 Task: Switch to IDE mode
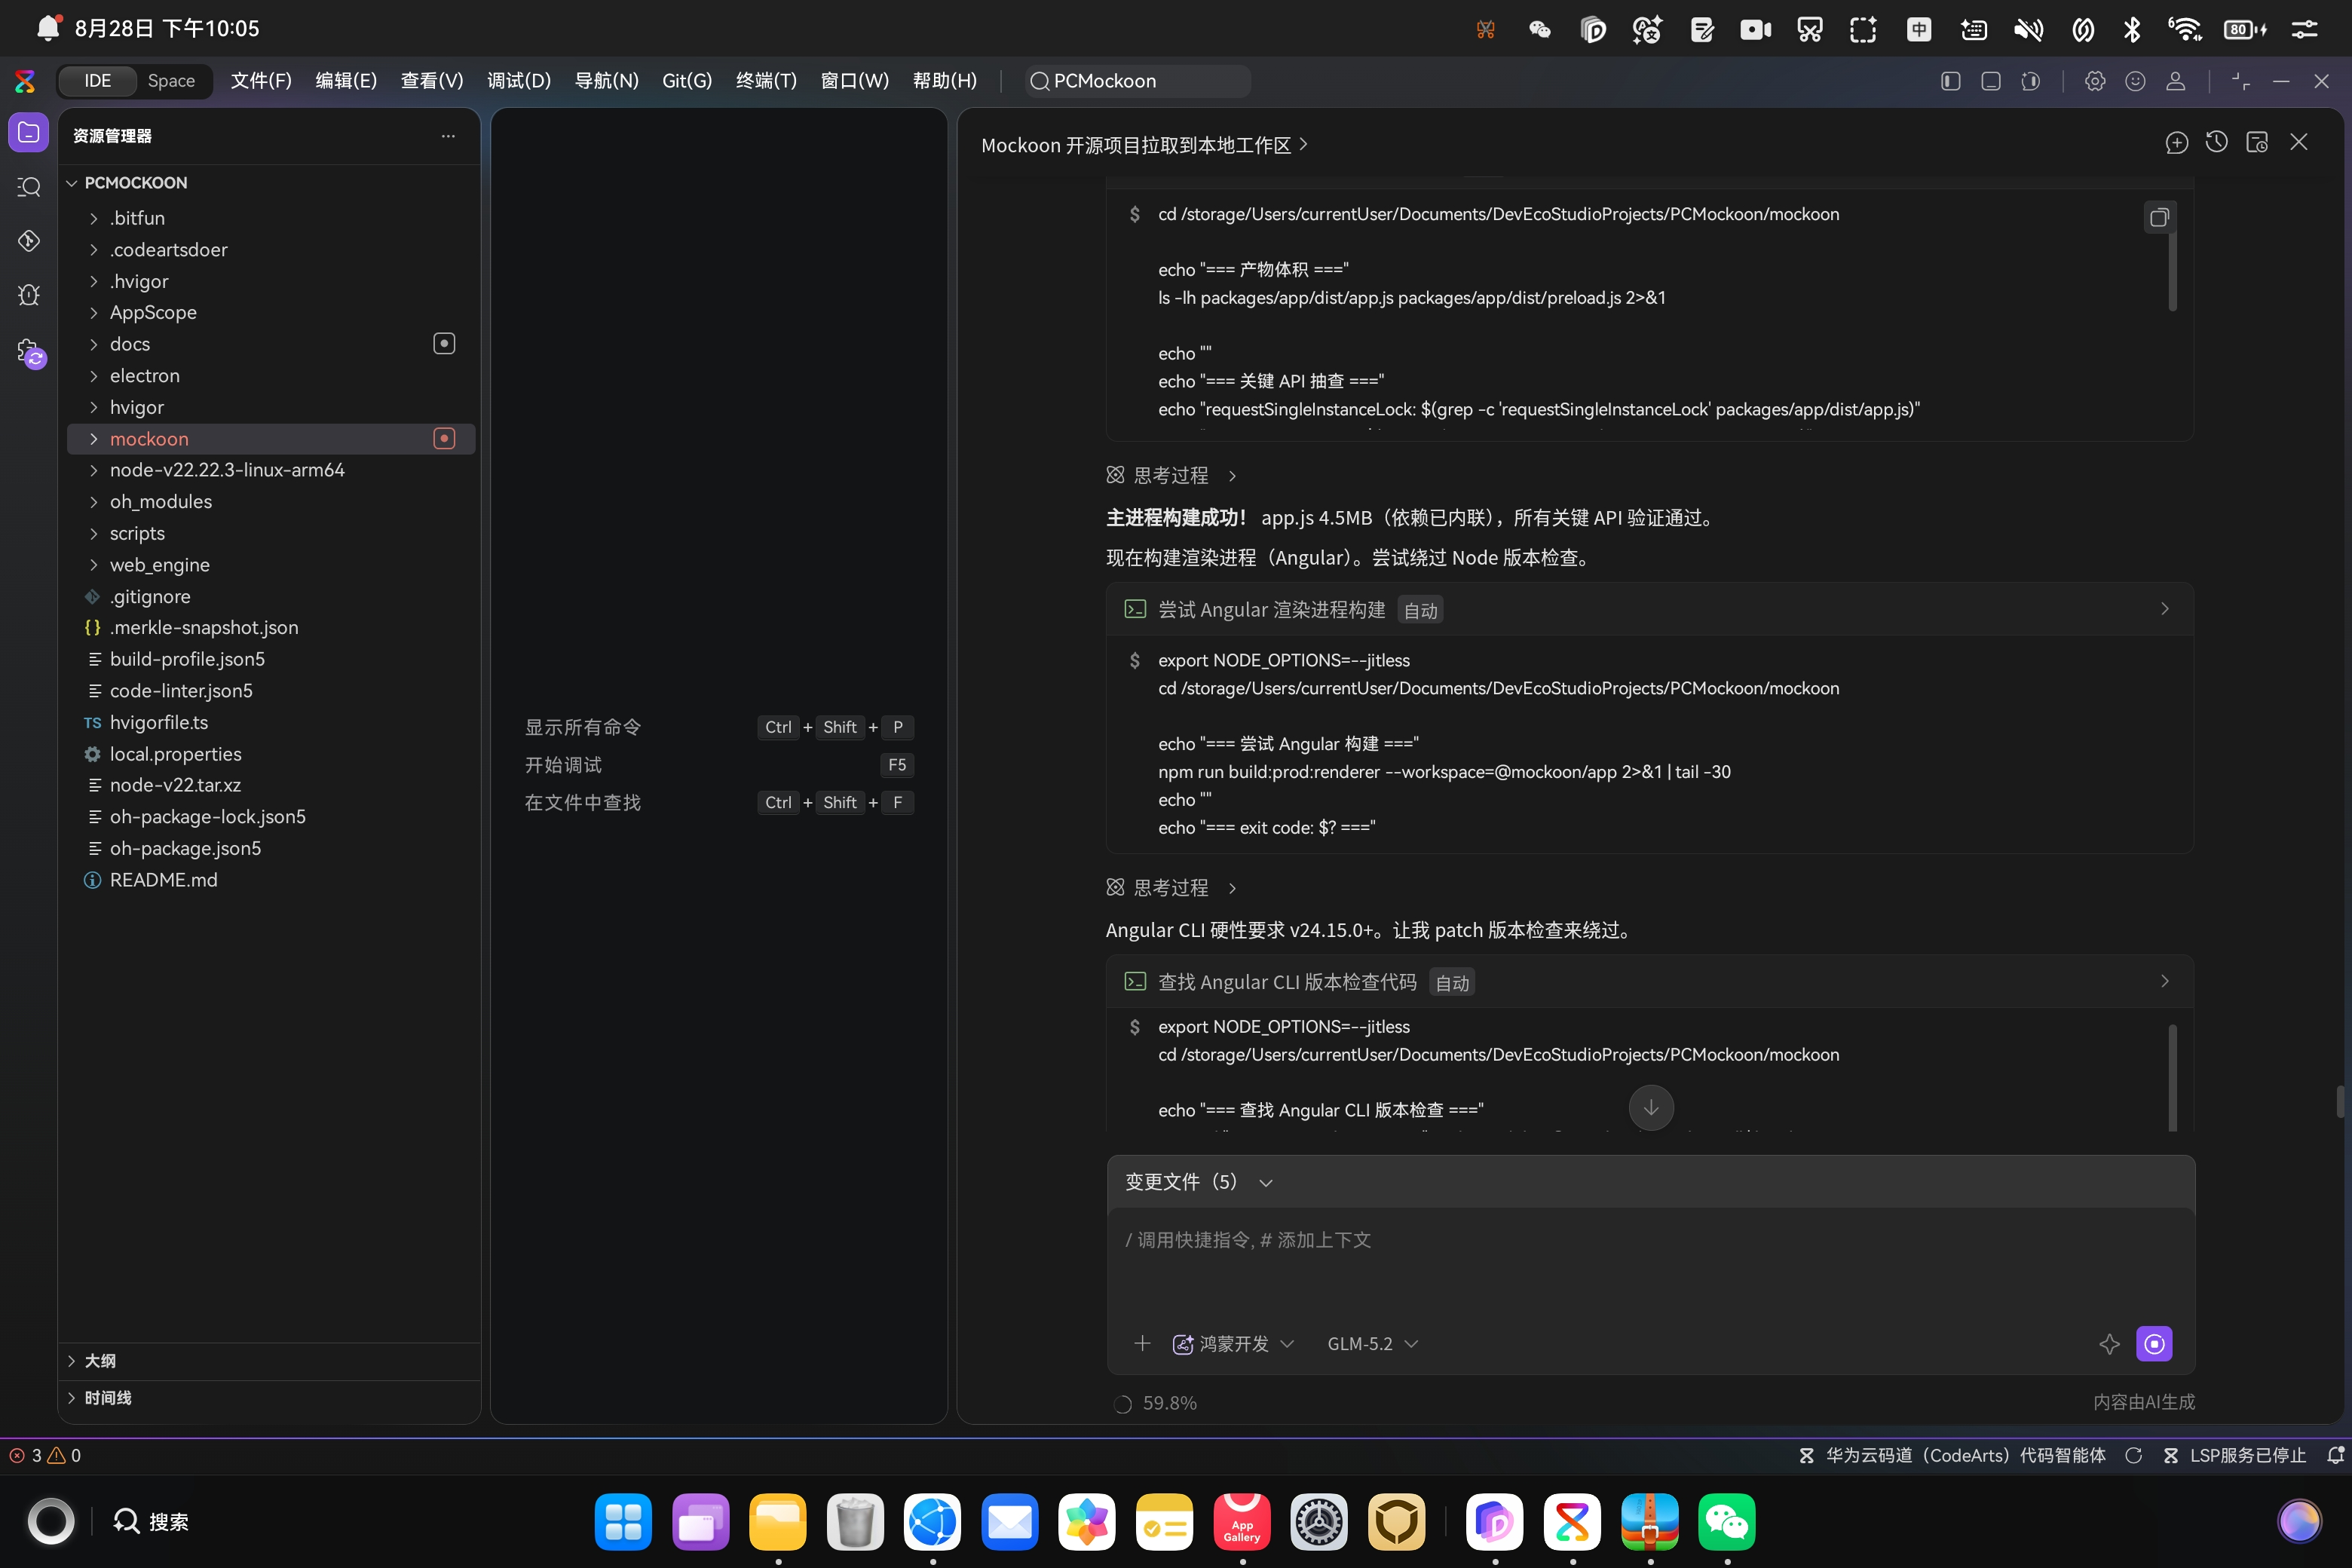pyautogui.click(x=97, y=81)
